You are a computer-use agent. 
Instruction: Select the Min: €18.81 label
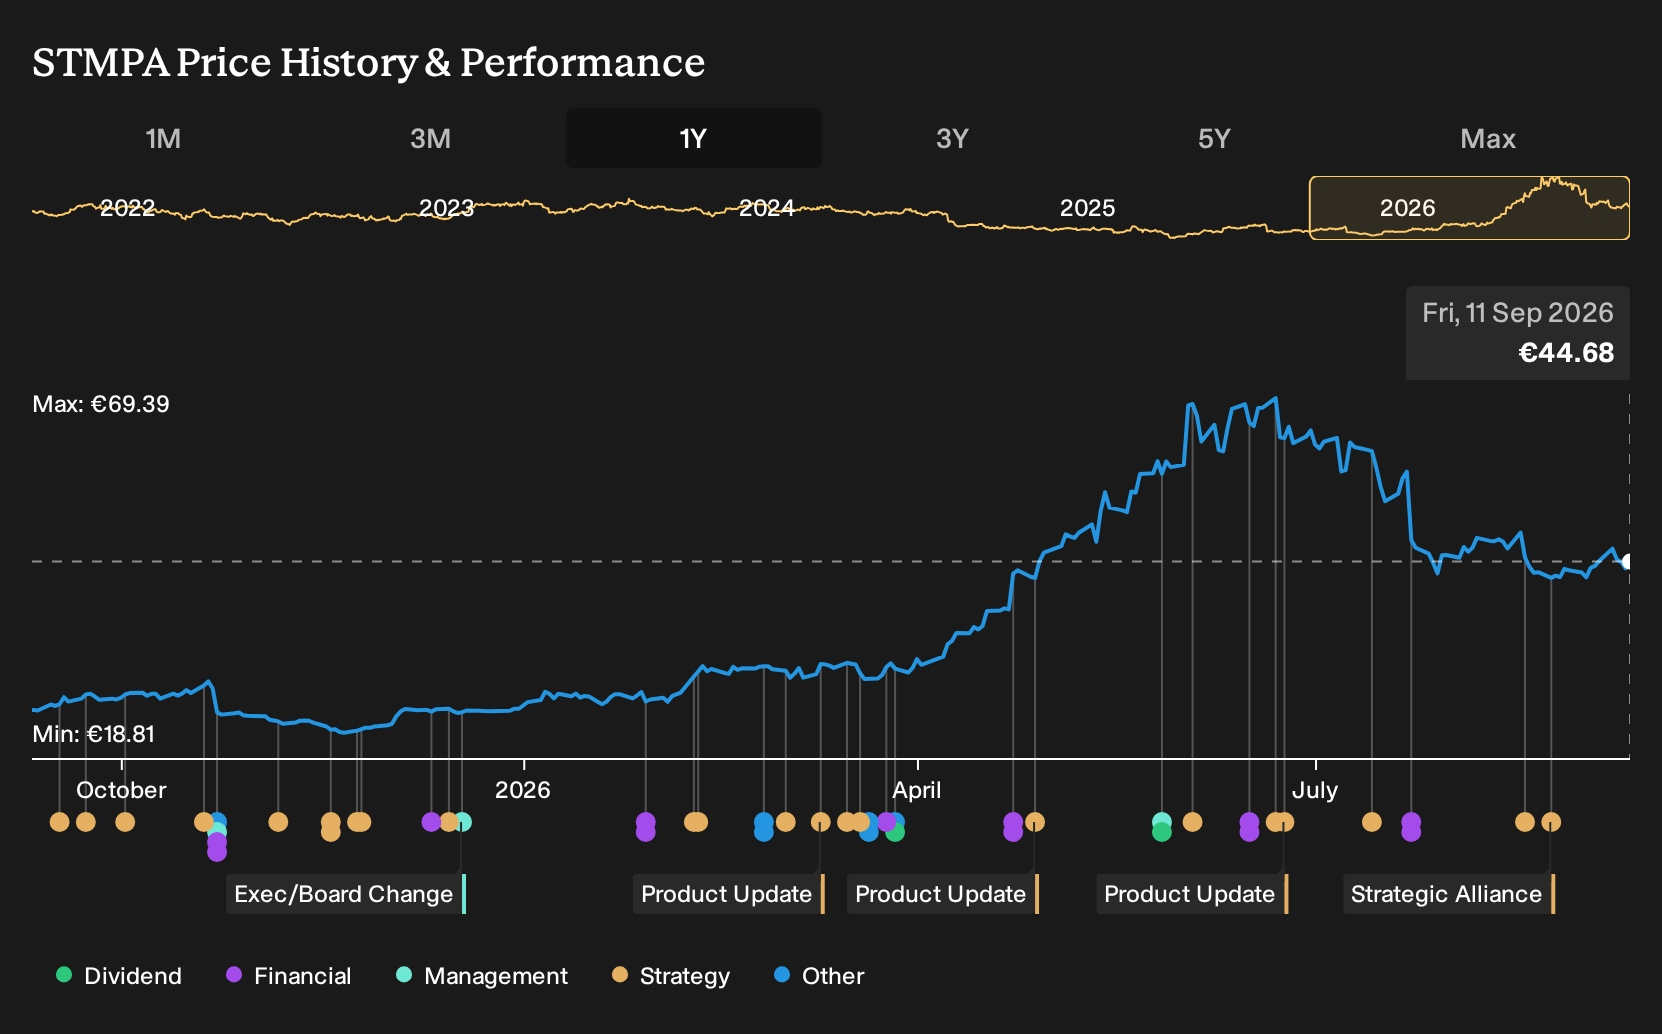94,734
